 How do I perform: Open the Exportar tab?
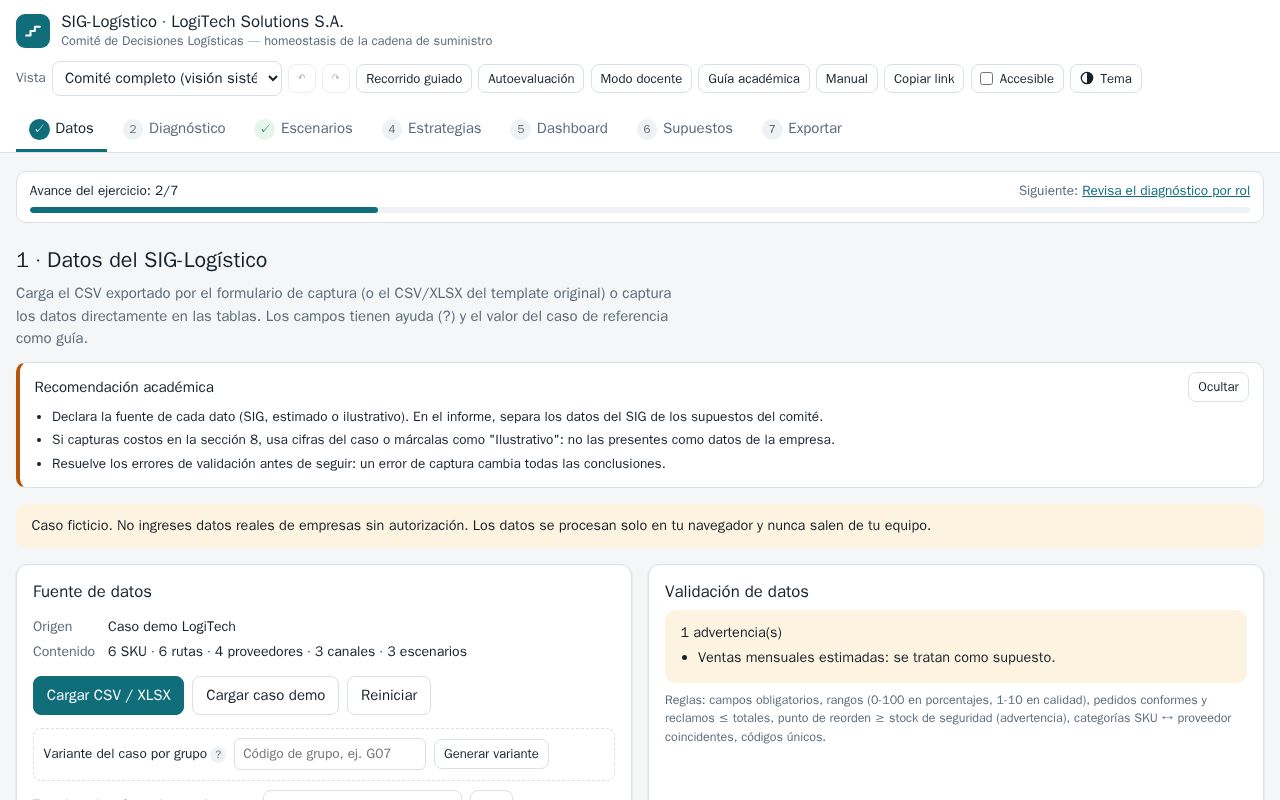[802, 129]
